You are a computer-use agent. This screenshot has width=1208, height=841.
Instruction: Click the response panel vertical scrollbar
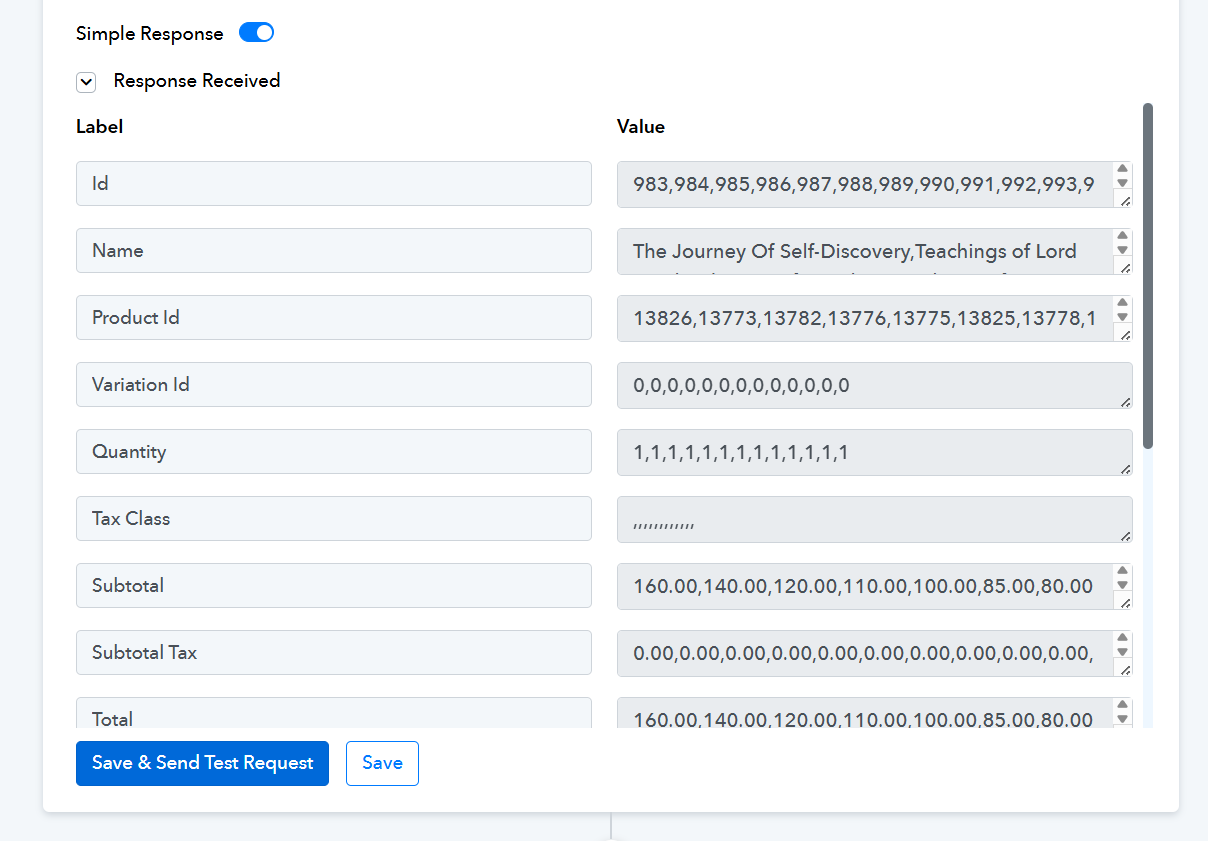(x=1147, y=275)
